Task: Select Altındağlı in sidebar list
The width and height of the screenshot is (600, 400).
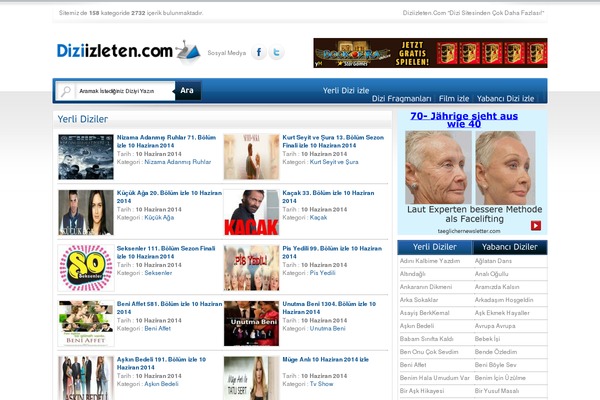Action: click(412, 274)
